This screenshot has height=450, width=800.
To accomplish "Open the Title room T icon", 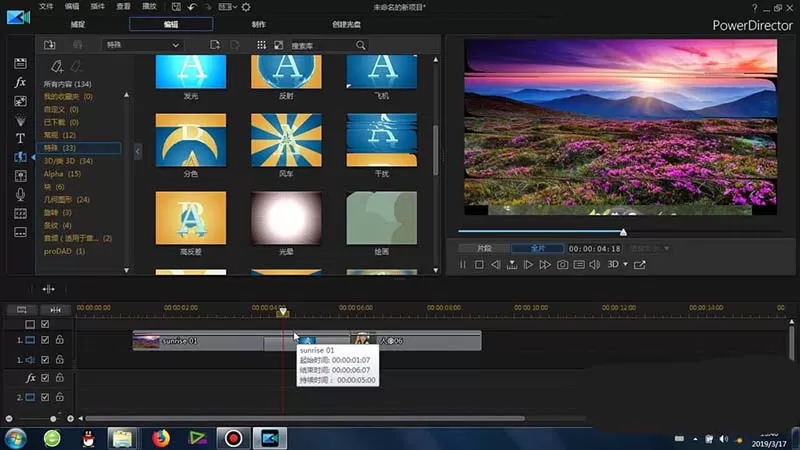I will [20, 138].
